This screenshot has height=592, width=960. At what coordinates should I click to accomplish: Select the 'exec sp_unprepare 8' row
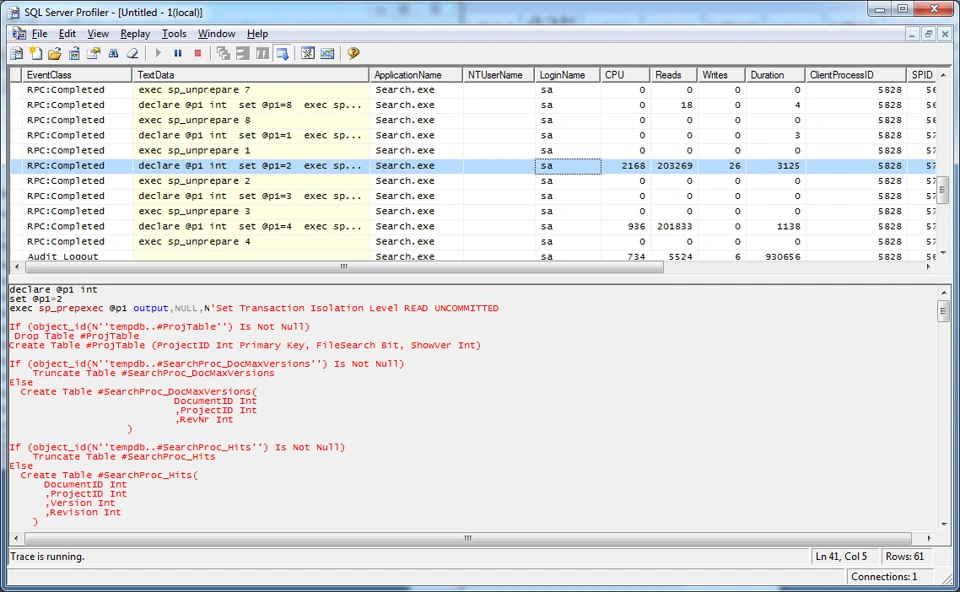[x=473, y=120]
